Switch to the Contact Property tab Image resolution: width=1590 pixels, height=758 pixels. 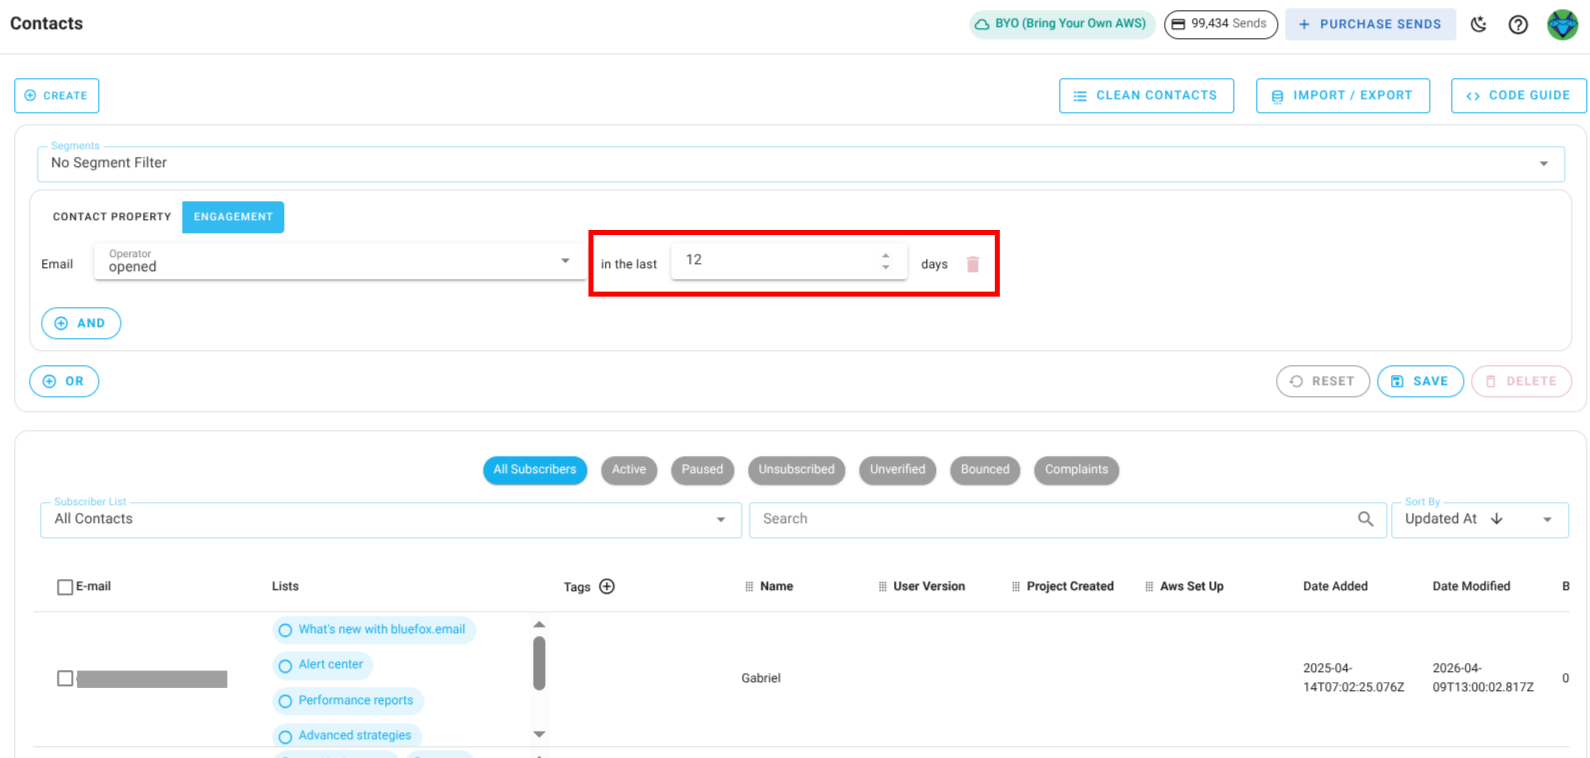[112, 217]
